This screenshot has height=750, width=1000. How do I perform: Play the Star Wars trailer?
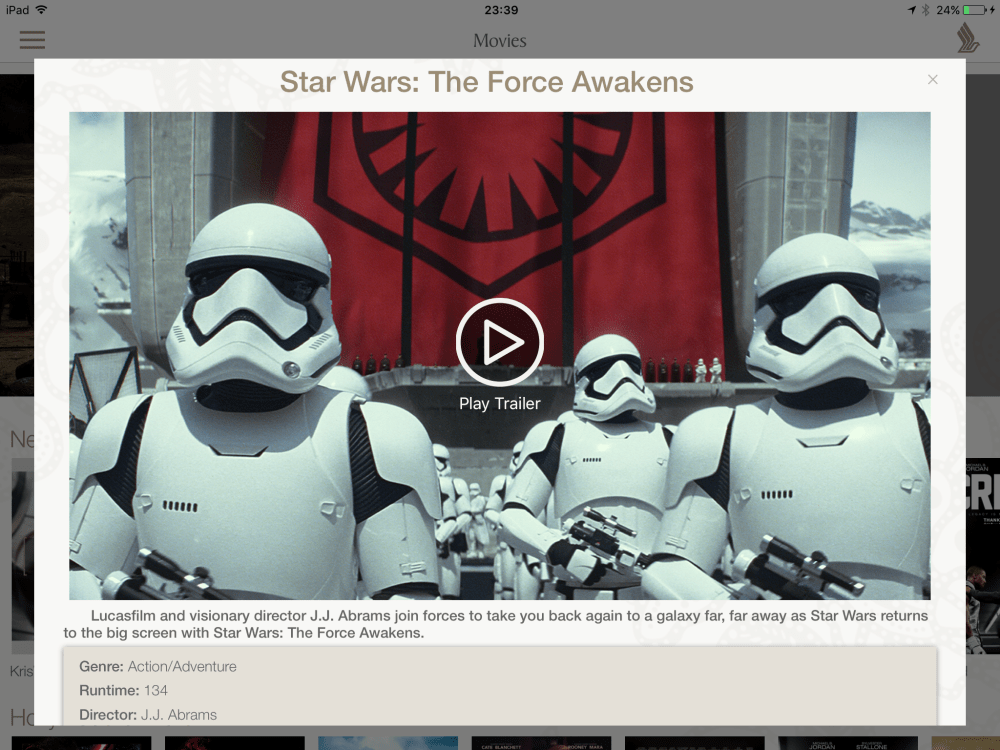coord(499,342)
